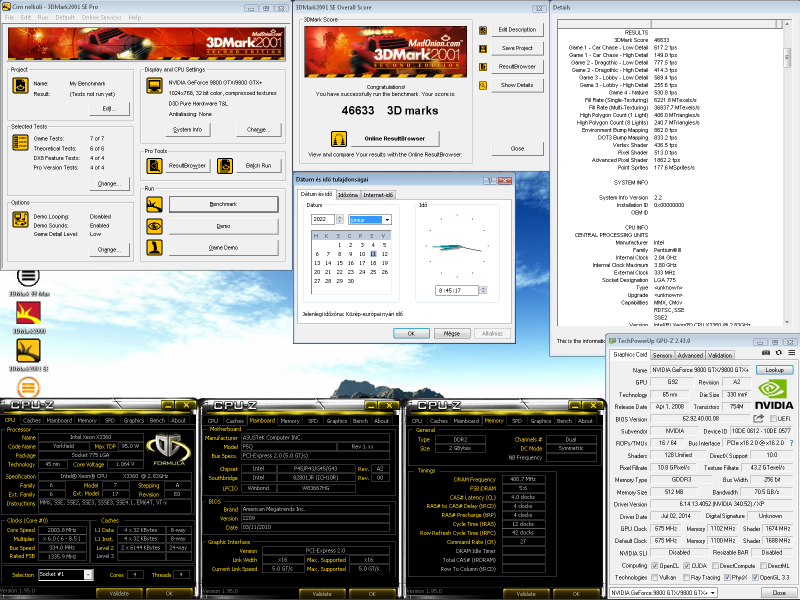Click the Selected Tests icon
Viewport: 800px width, 600px height.
click(x=20, y=142)
